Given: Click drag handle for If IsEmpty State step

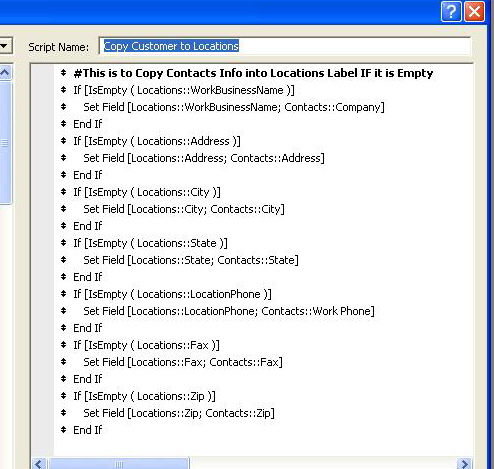Looking at the screenshot, I should 64,243.
